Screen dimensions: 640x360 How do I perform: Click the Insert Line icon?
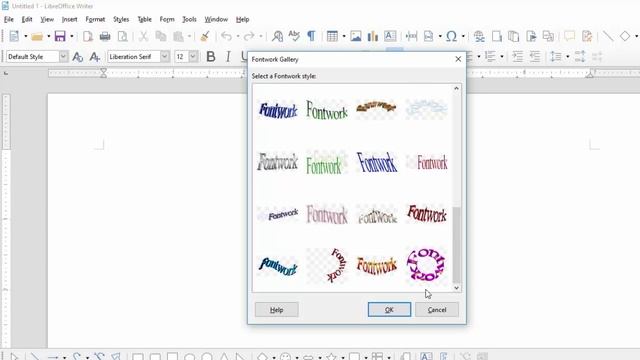pos(608,36)
